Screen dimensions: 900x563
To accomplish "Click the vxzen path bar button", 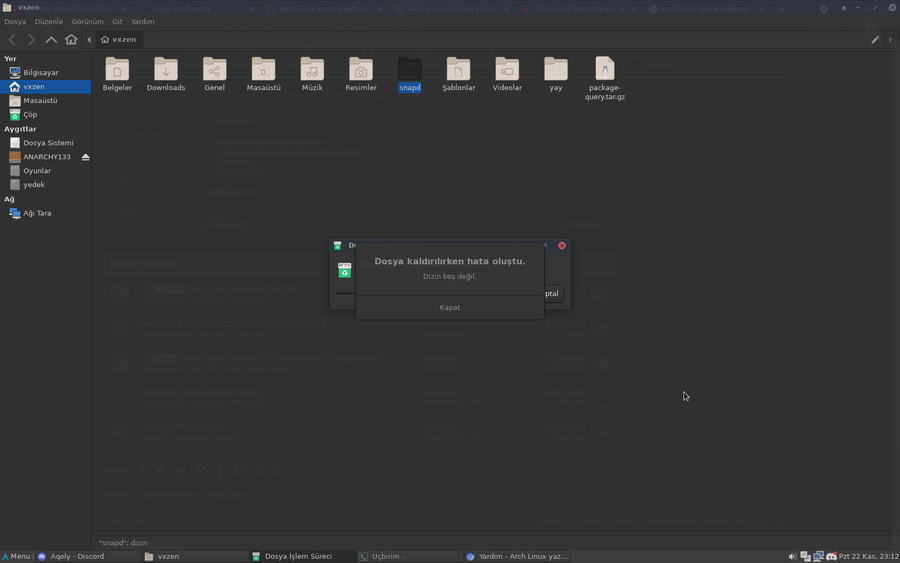I will click(119, 40).
